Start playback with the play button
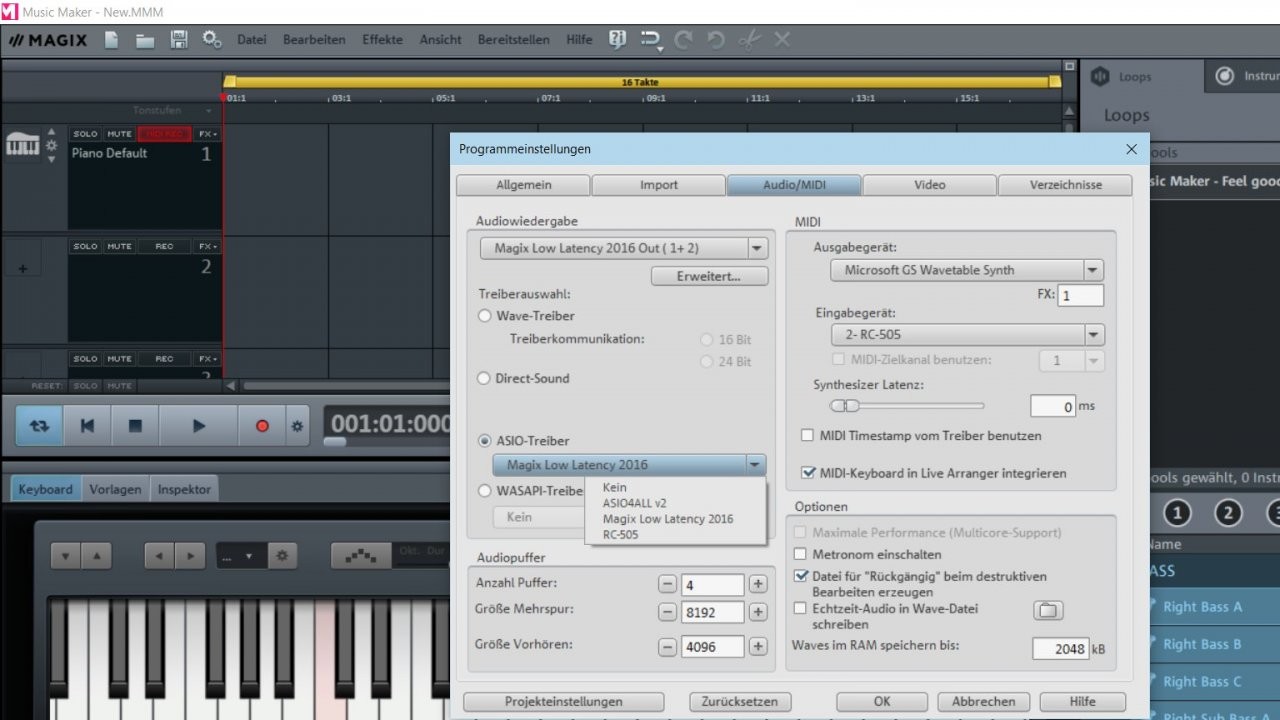The width and height of the screenshot is (1280, 720). pyautogui.click(x=198, y=426)
